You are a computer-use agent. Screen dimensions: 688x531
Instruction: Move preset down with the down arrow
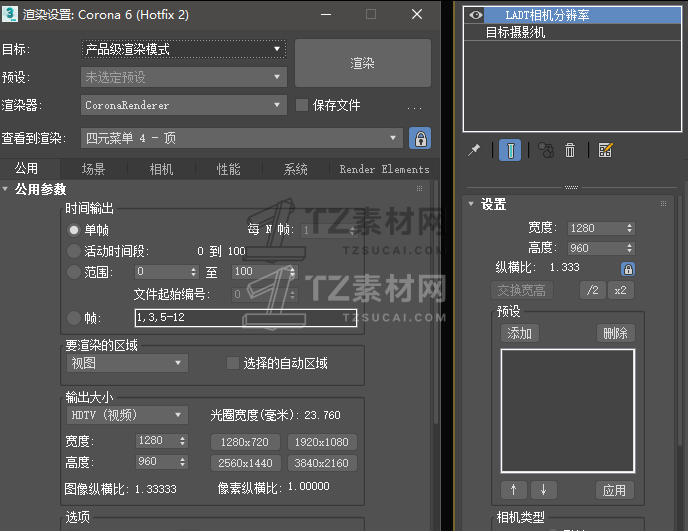click(544, 490)
